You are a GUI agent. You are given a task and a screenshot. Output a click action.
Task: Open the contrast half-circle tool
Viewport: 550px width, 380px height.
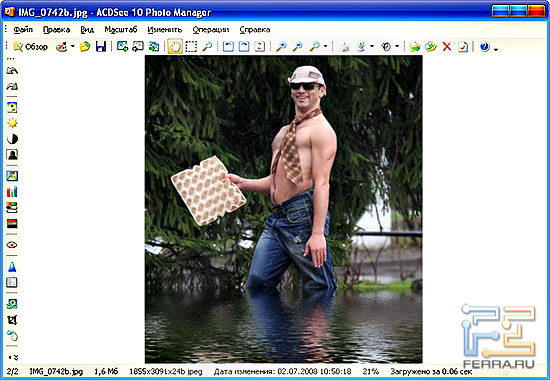12,139
